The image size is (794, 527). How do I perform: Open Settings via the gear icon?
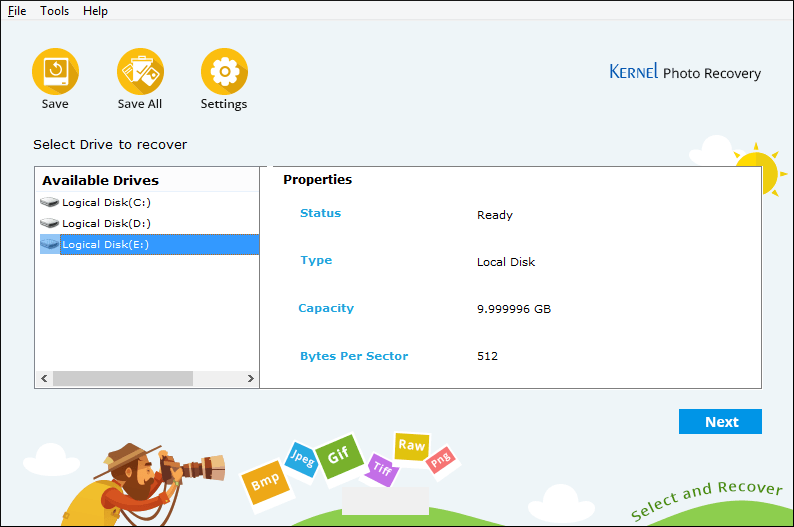[x=224, y=71]
